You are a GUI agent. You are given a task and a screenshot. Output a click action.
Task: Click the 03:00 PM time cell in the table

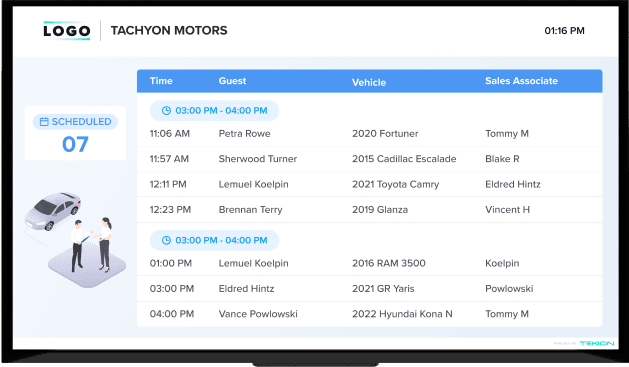click(x=172, y=289)
